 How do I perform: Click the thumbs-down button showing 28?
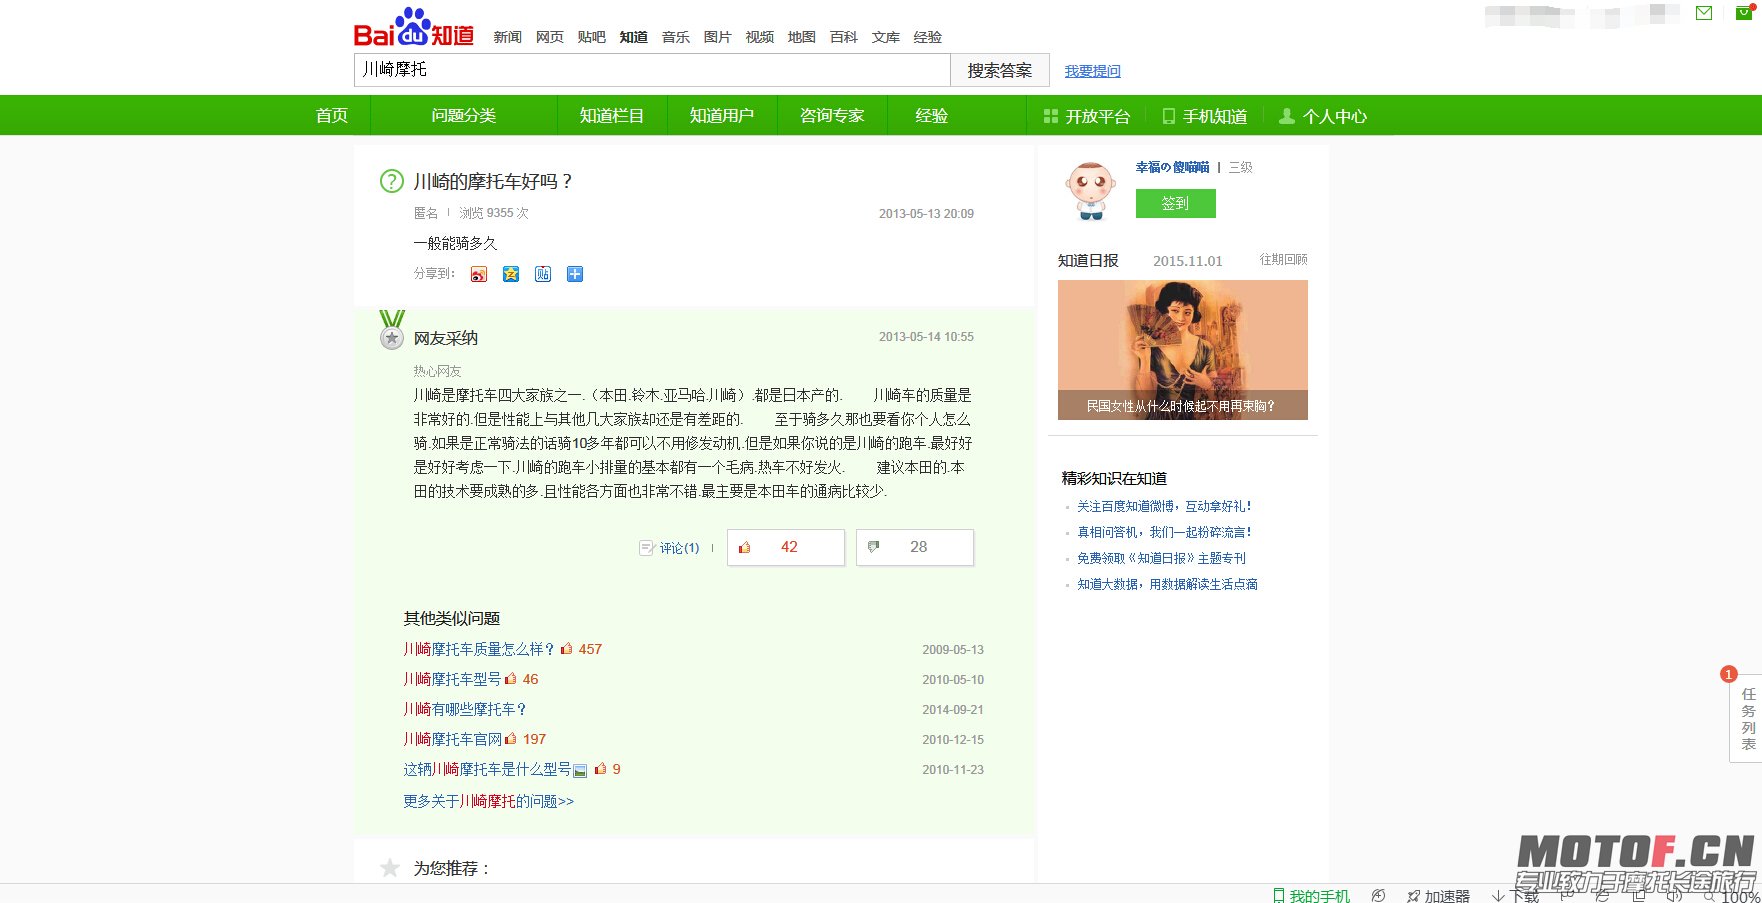915,547
